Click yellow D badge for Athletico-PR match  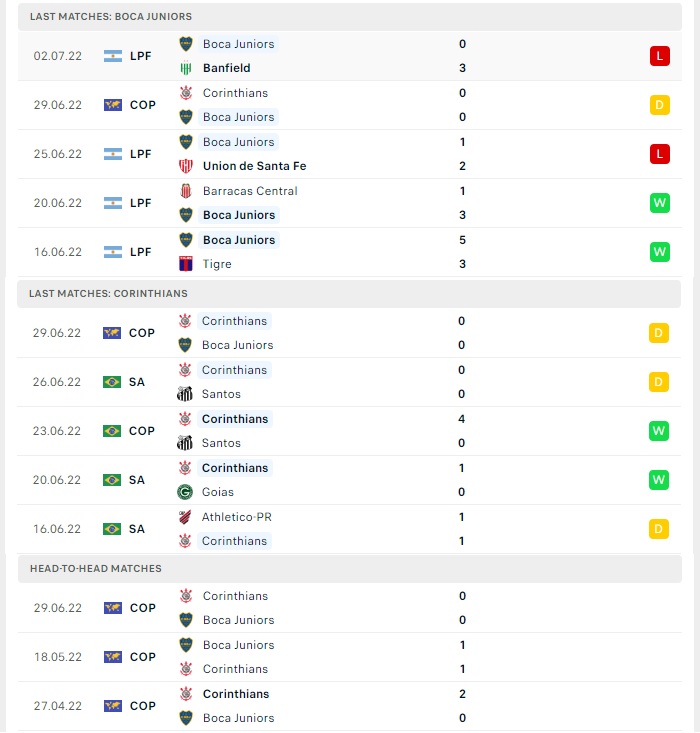click(658, 529)
